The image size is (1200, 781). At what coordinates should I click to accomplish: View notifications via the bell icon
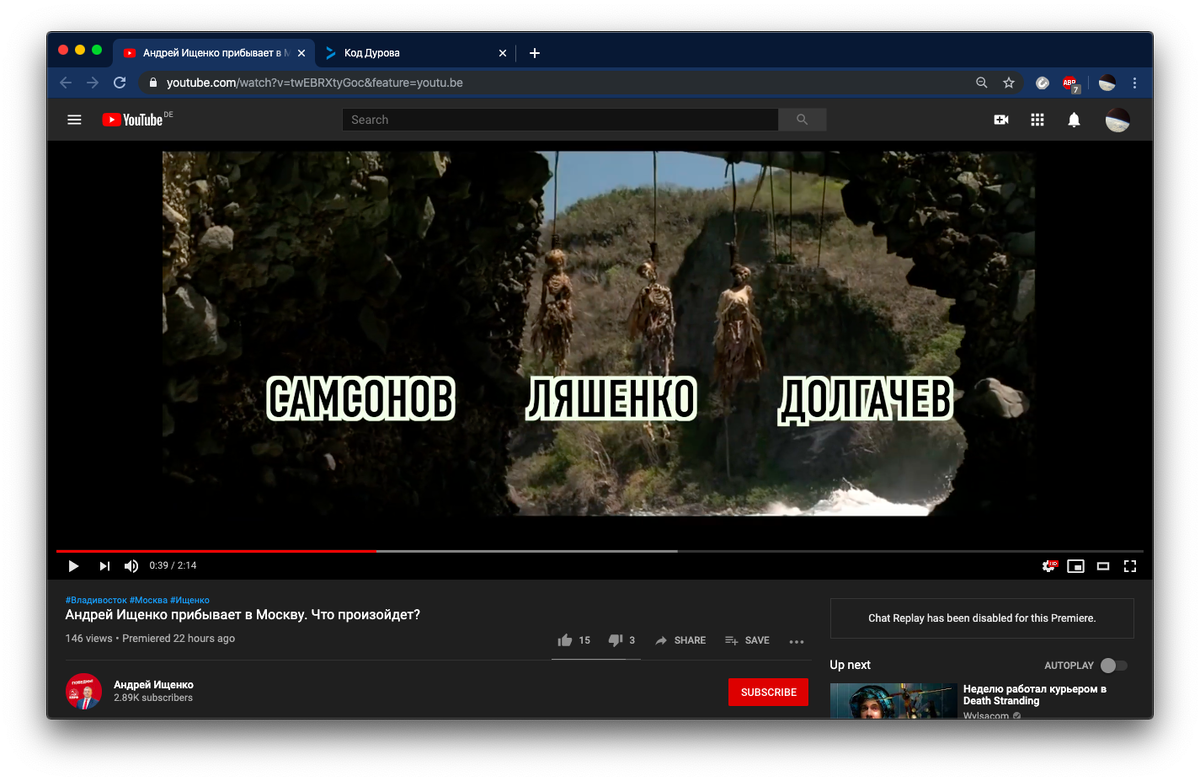pyautogui.click(x=1074, y=120)
